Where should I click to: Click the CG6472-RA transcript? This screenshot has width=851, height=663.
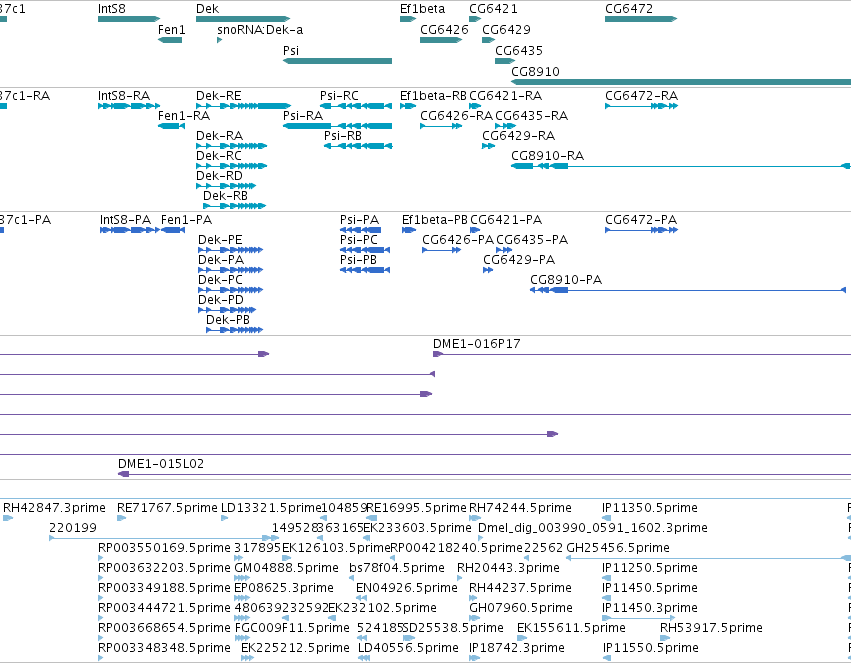[x=641, y=106]
